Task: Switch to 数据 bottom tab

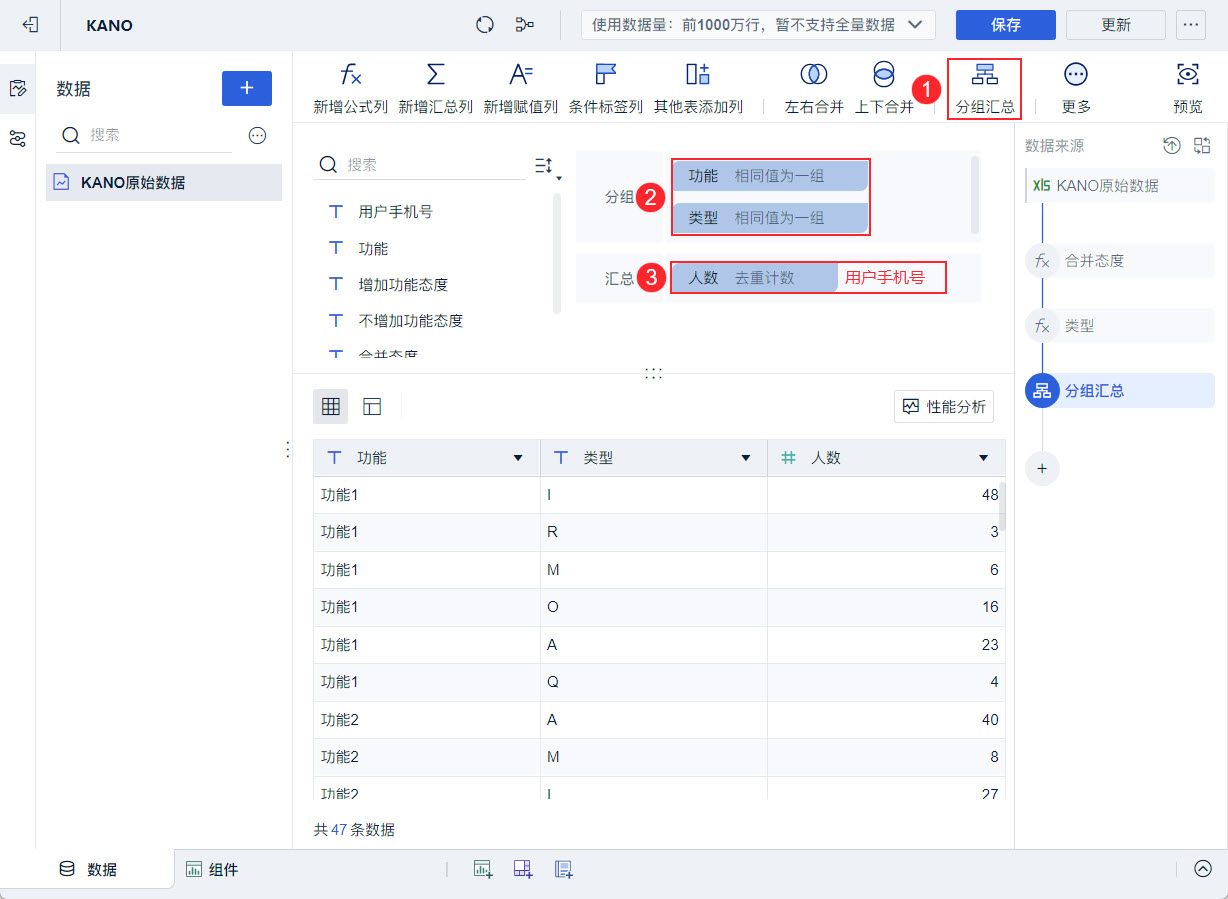Action: (88, 869)
